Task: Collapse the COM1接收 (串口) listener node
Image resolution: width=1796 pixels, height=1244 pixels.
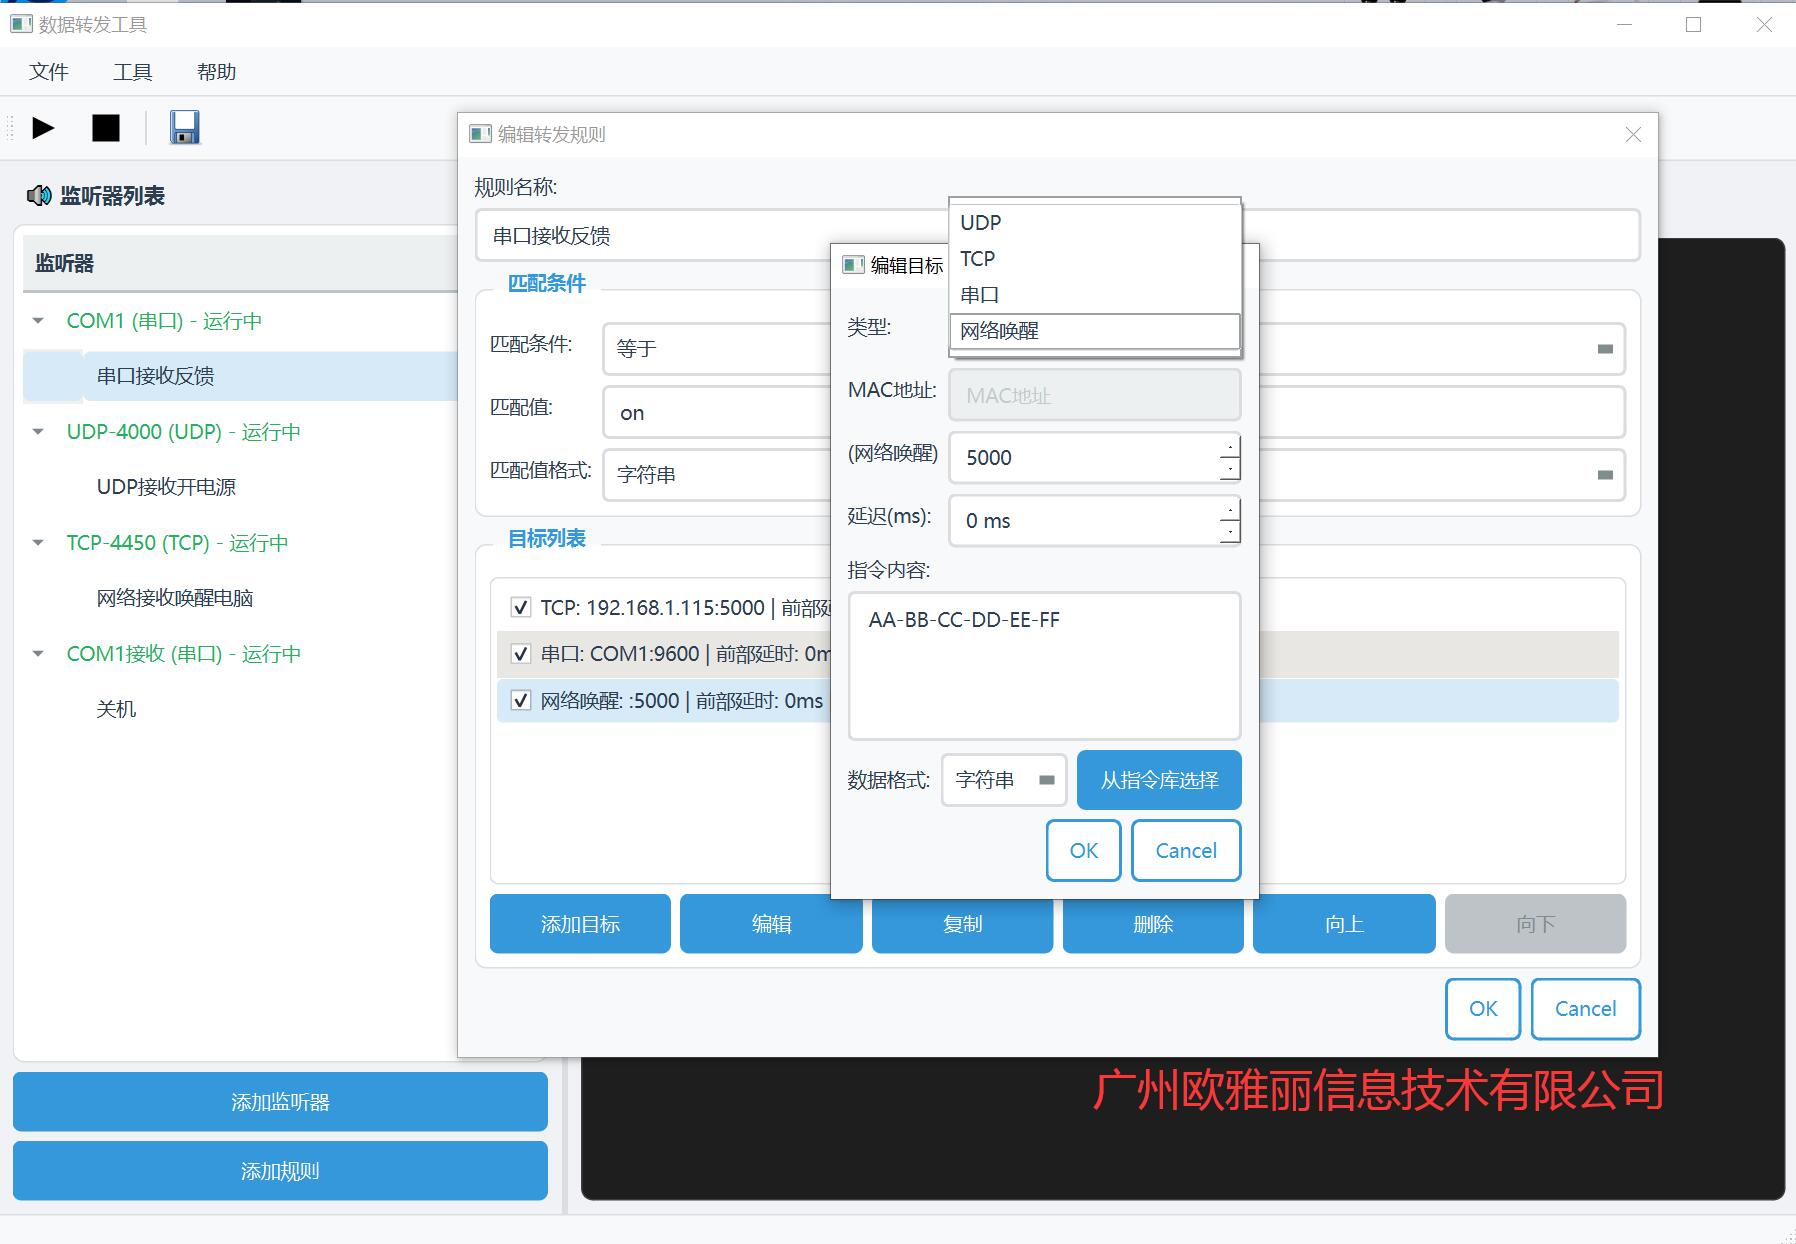Action: (x=38, y=654)
